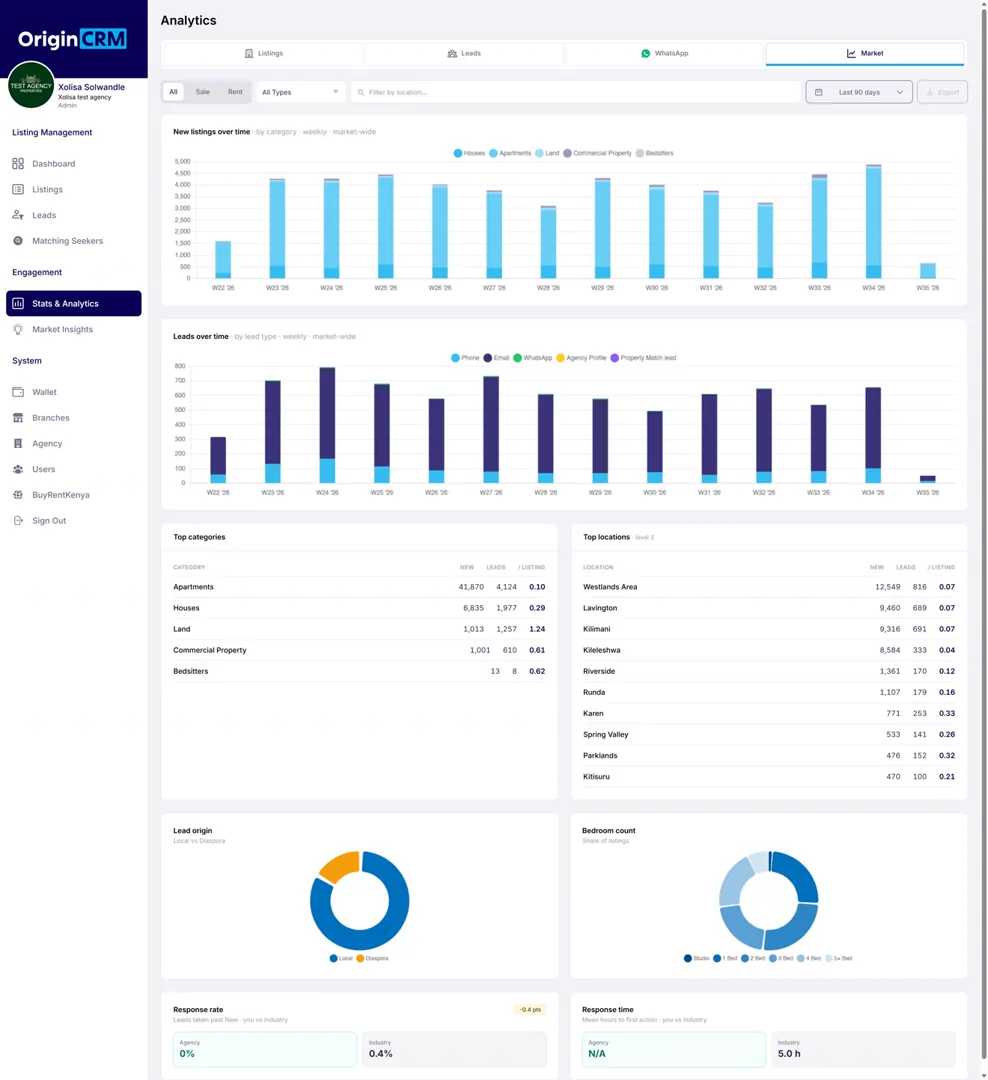Click the Industry 5.0 h card
The height and width of the screenshot is (1080, 988).
click(864, 1050)
